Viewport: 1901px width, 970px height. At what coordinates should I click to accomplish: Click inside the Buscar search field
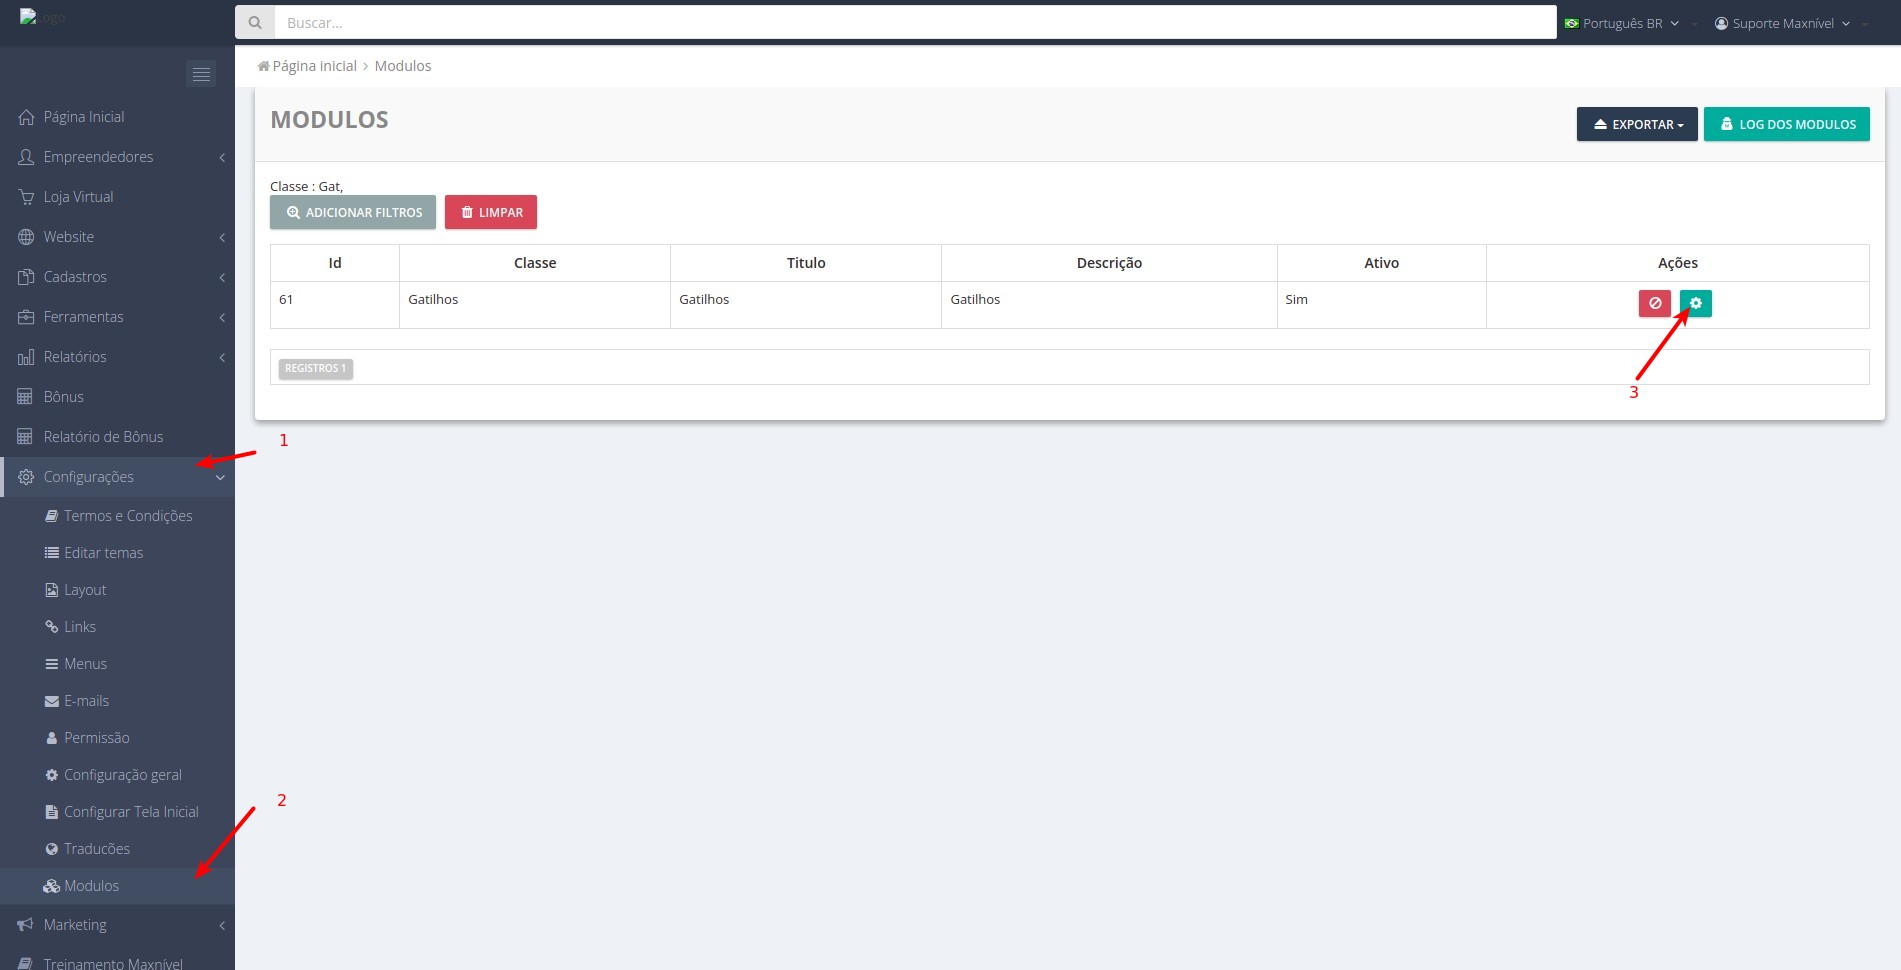pos(915,23)
